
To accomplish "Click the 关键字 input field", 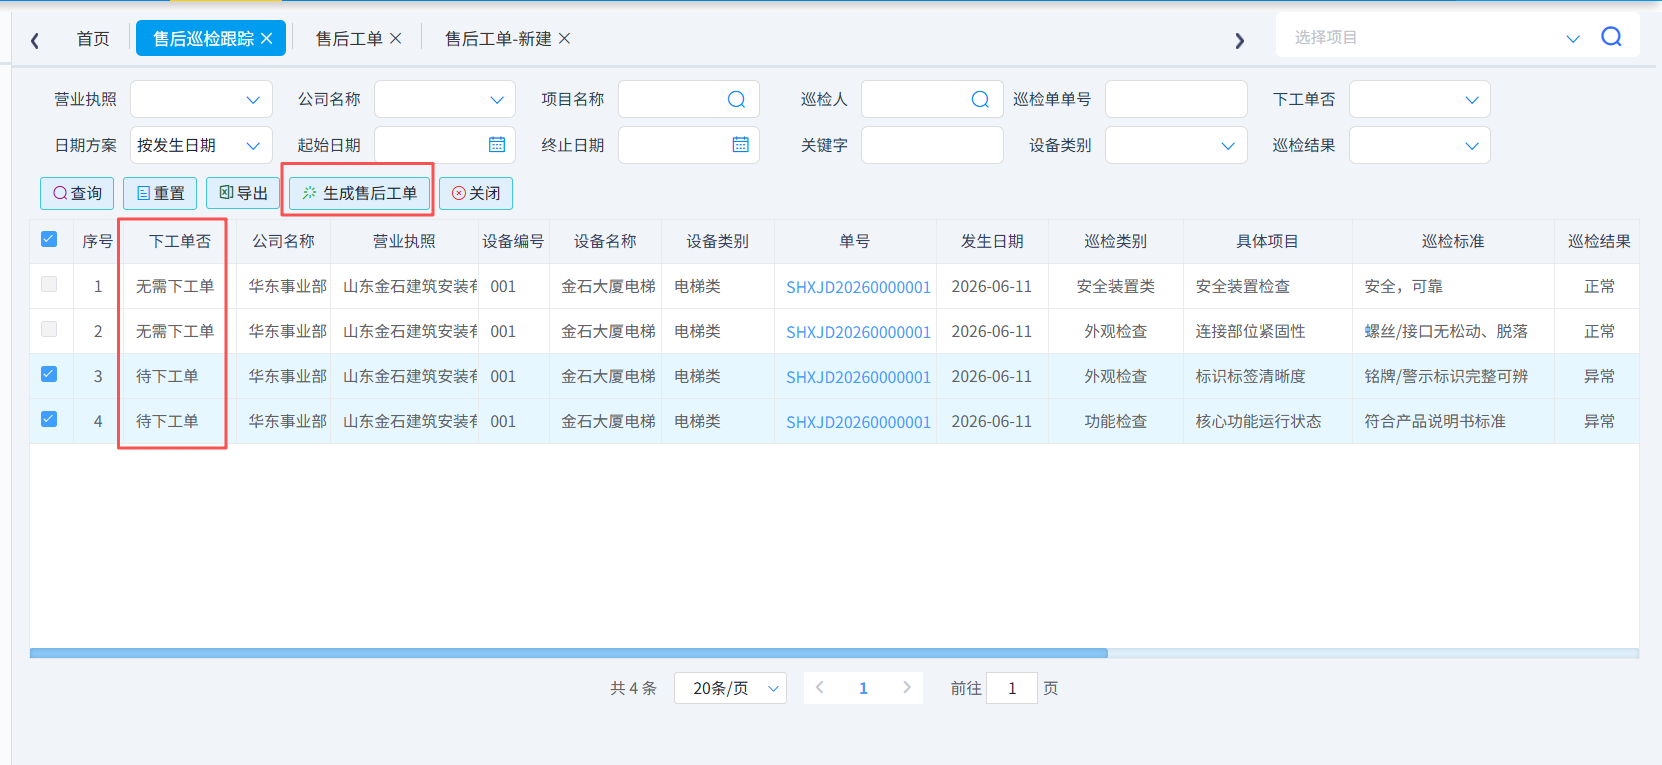I will (x=932, y=145).
